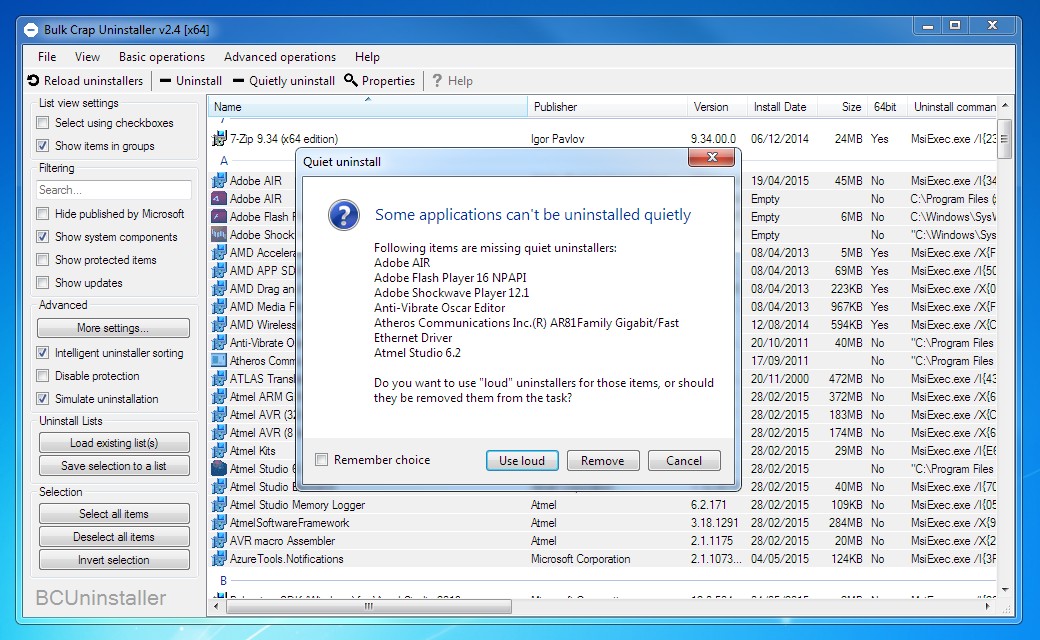
Task: Click Save selection to a list
Action: click(x=114, y=466)
